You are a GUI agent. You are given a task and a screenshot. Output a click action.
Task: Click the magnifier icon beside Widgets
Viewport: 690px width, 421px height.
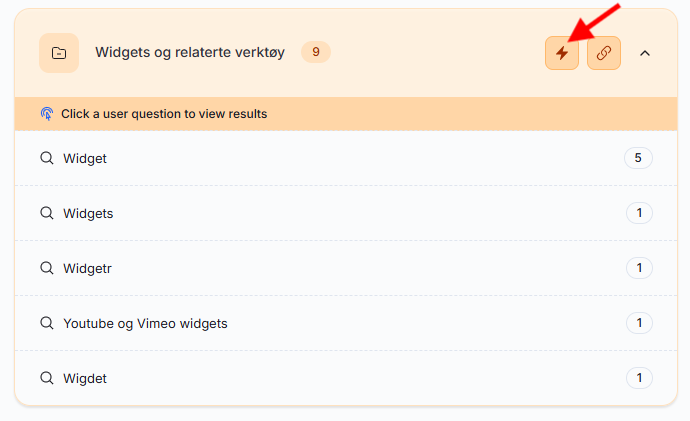click(x=46, y=213)
